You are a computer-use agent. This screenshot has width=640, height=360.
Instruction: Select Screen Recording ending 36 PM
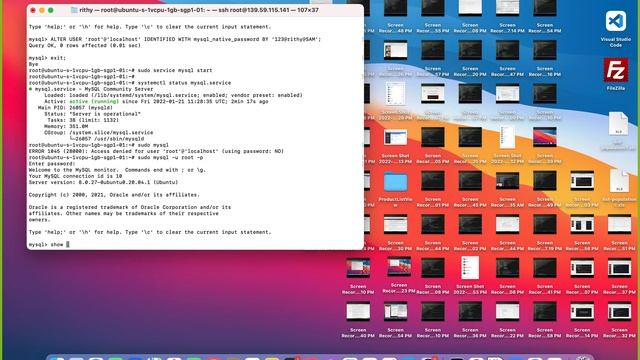tap(470, 312)
